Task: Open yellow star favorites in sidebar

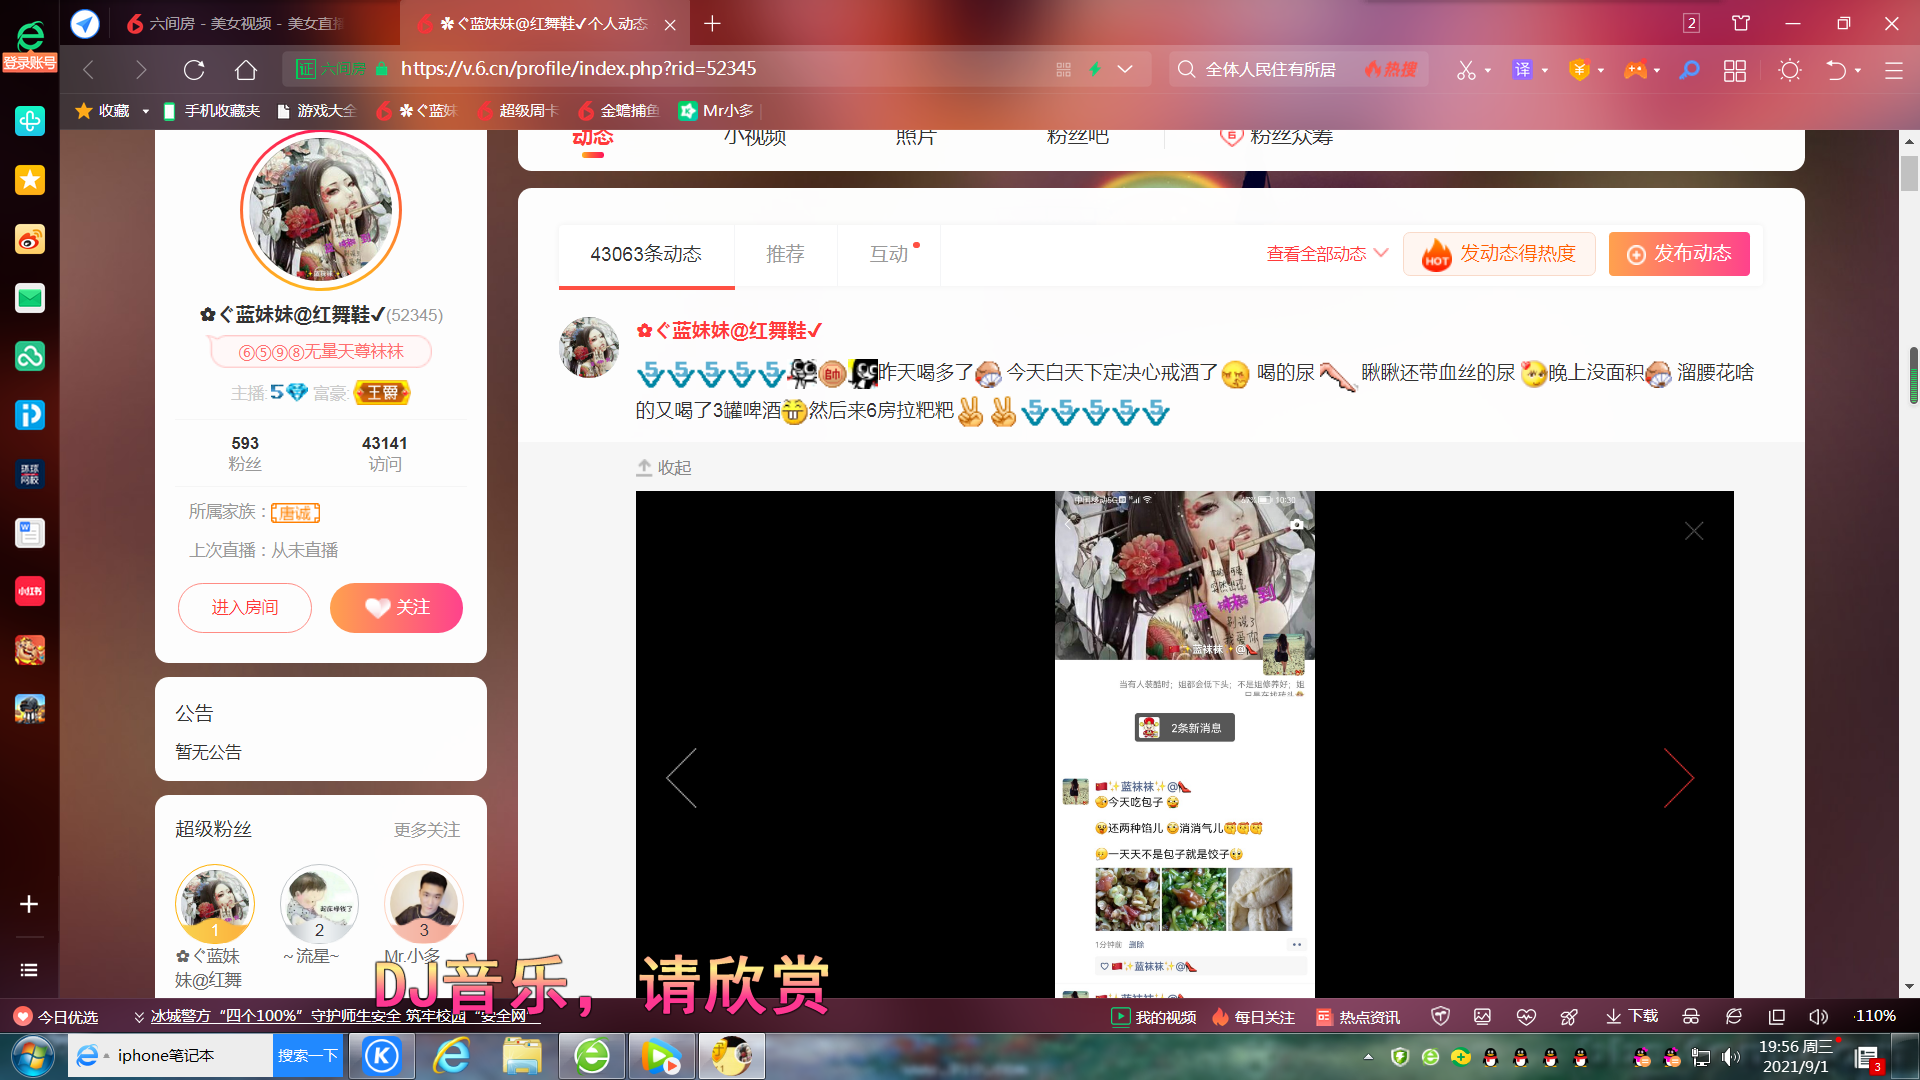Action: (30, 180)
